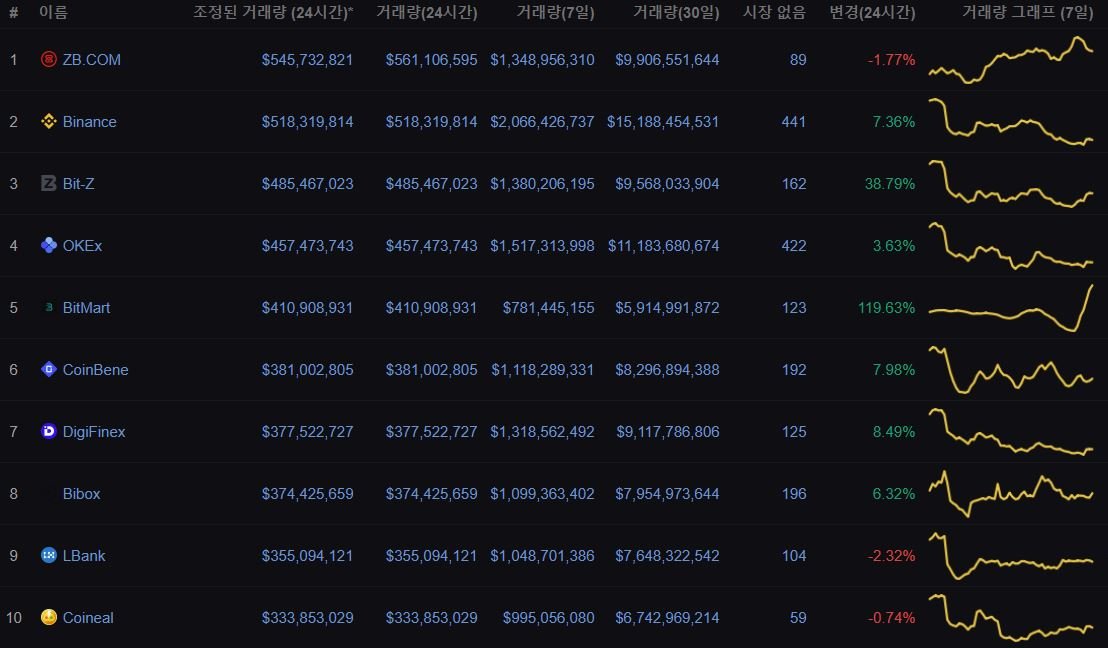1108x648 pixels.
Task: Open Bit-Z 7-day volume sparkline
Action: tap(1010, 184)
